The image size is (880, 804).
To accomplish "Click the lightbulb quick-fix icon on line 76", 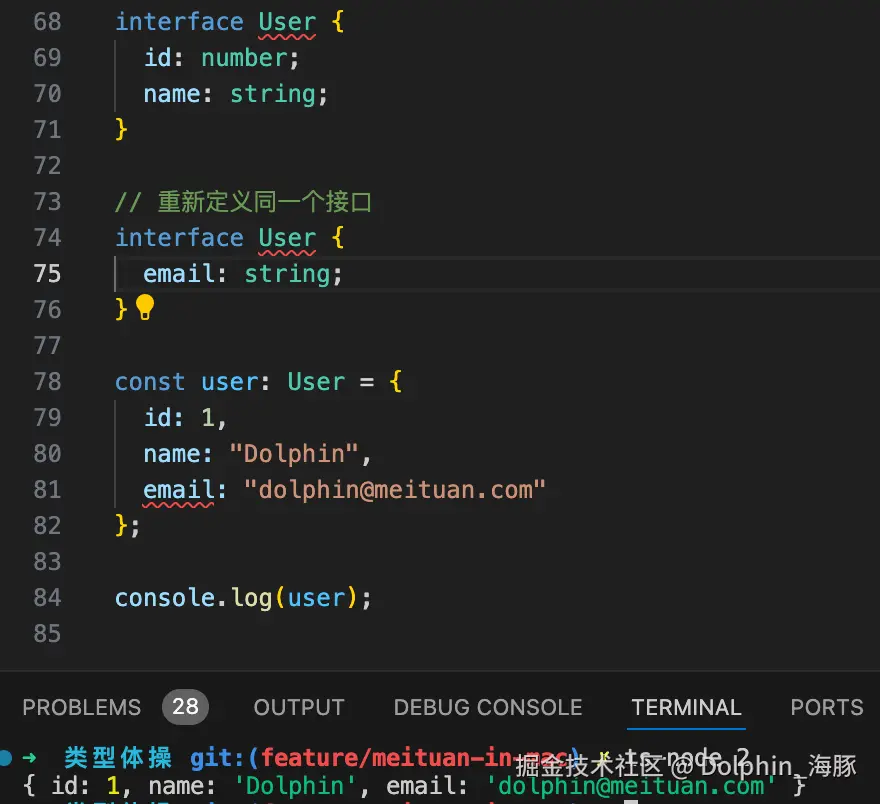I will pyautogui.click(x=145, y=307).
